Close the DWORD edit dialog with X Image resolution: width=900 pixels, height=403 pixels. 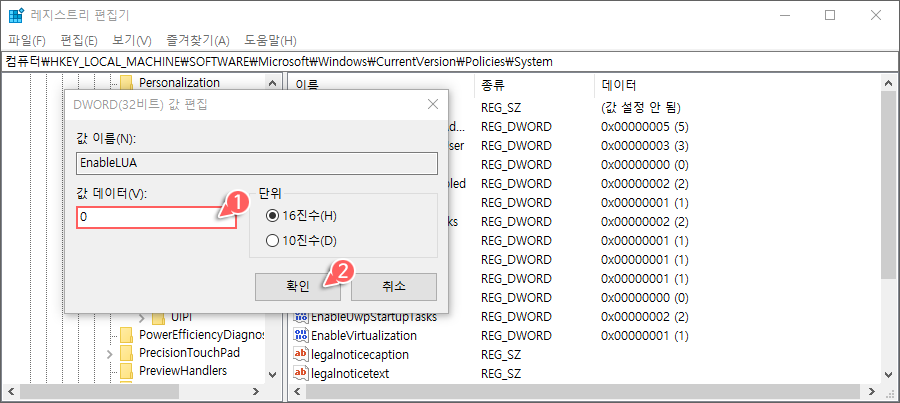[433, 104]
